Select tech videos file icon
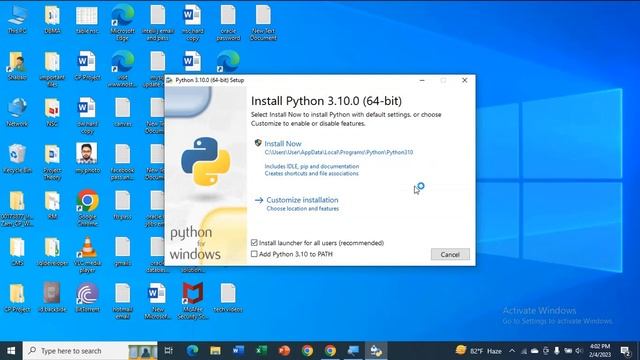 228,298
